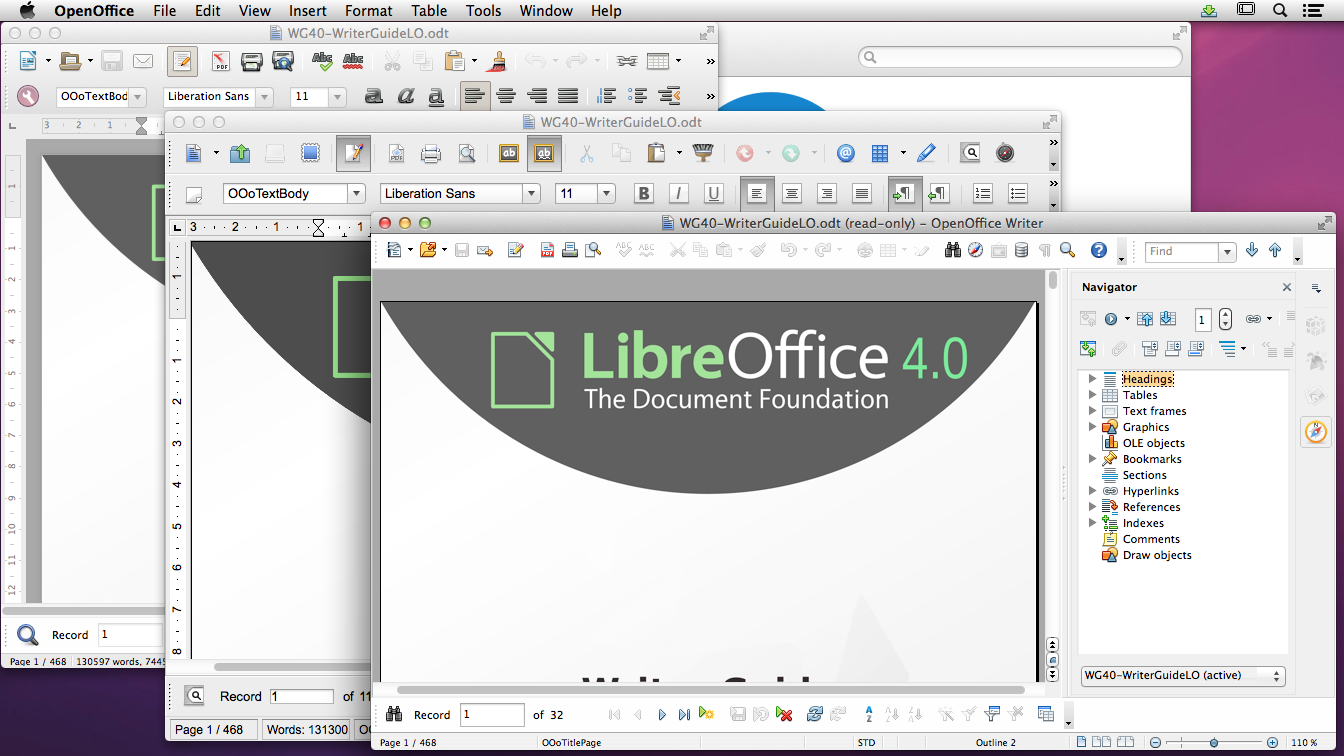Toggle Italic in the middle window

pyautogui.click(x=679, y=194)
